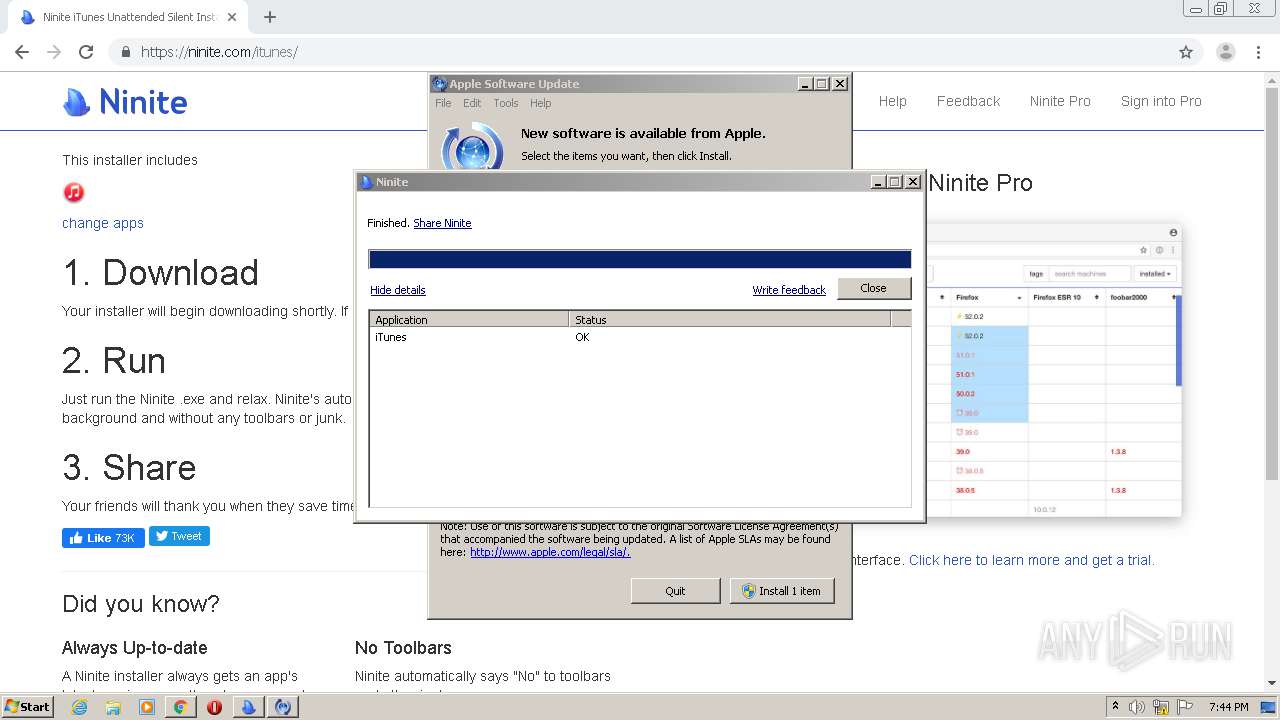Click the red iTunes app icon

[73, 192]
